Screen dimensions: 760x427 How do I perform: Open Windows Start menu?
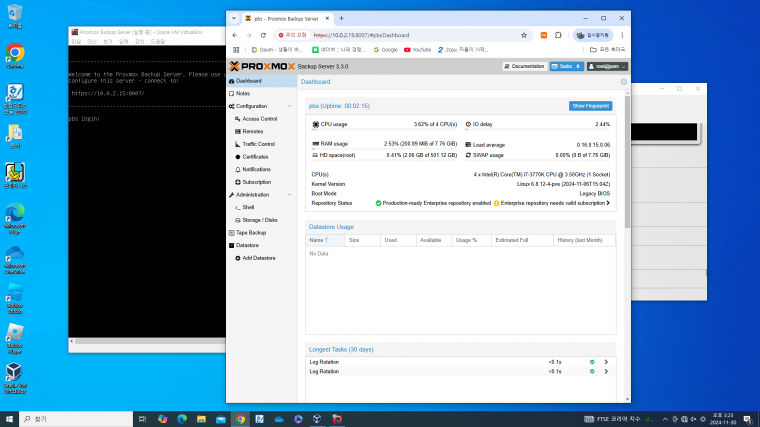point(9,419)
